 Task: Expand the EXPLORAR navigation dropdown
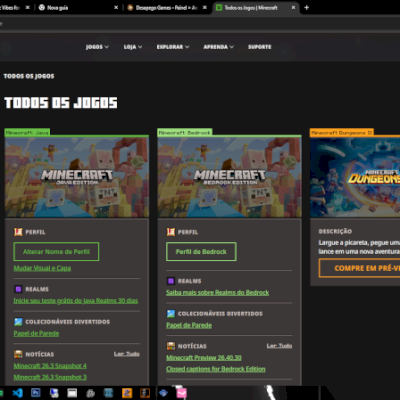tap(173, 47)
